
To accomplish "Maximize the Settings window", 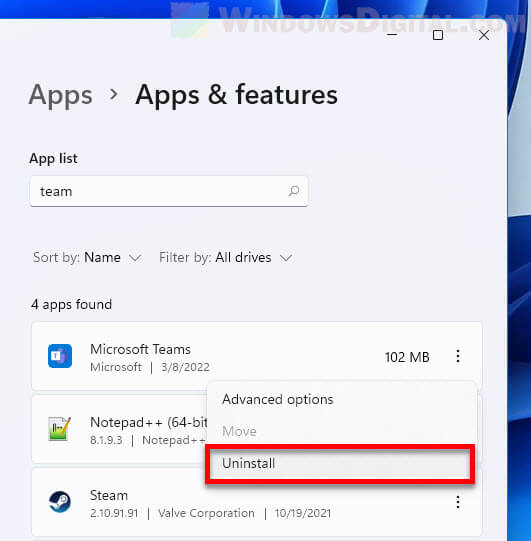I will click(x=438, y=35).
